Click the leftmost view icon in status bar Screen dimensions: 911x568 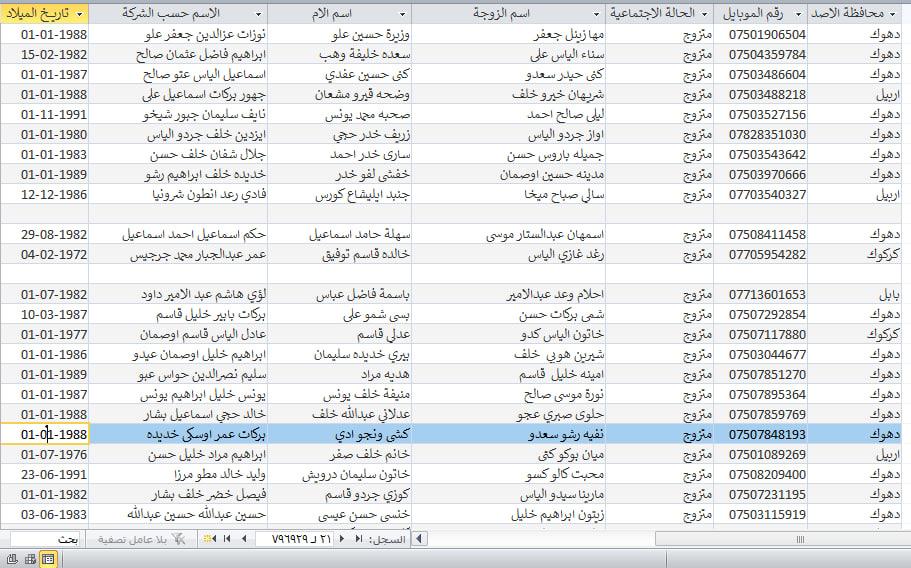click(x=13, y=559)
